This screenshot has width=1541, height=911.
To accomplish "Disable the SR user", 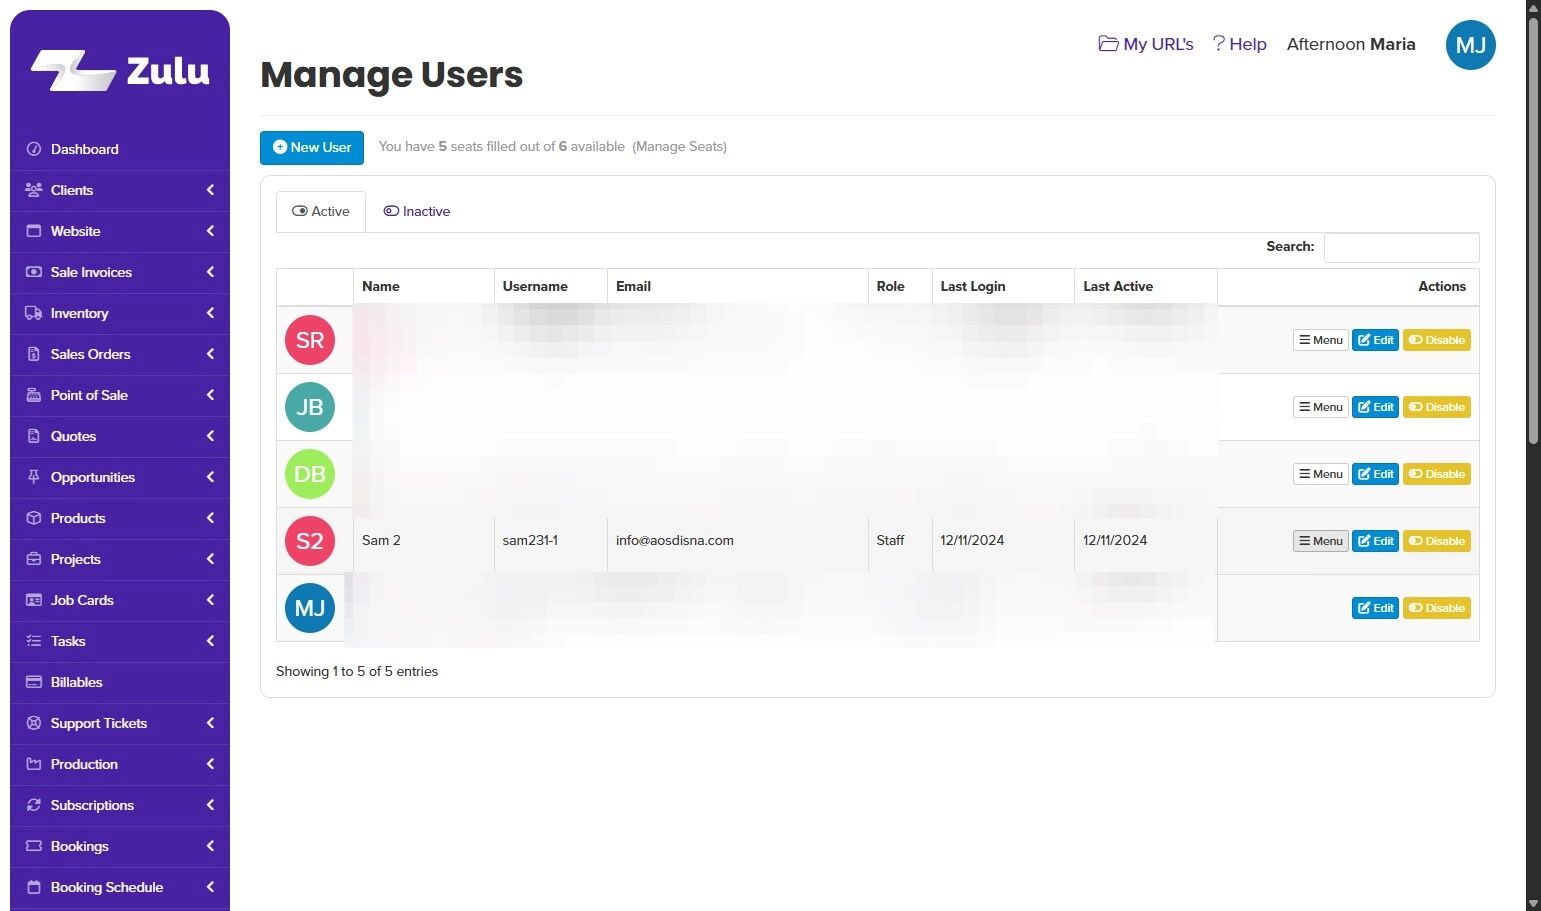I will pos(1437,340).
